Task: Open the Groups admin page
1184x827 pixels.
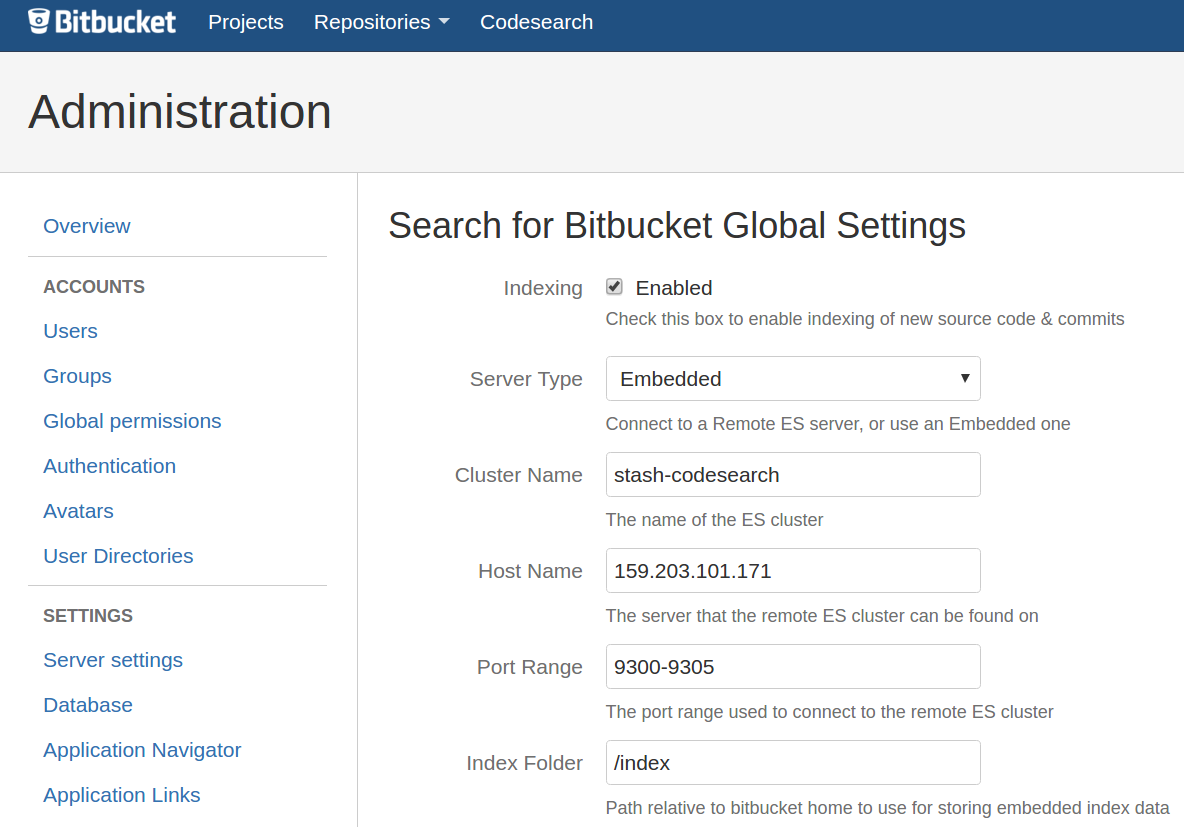Action: click(x=77, y=376)
